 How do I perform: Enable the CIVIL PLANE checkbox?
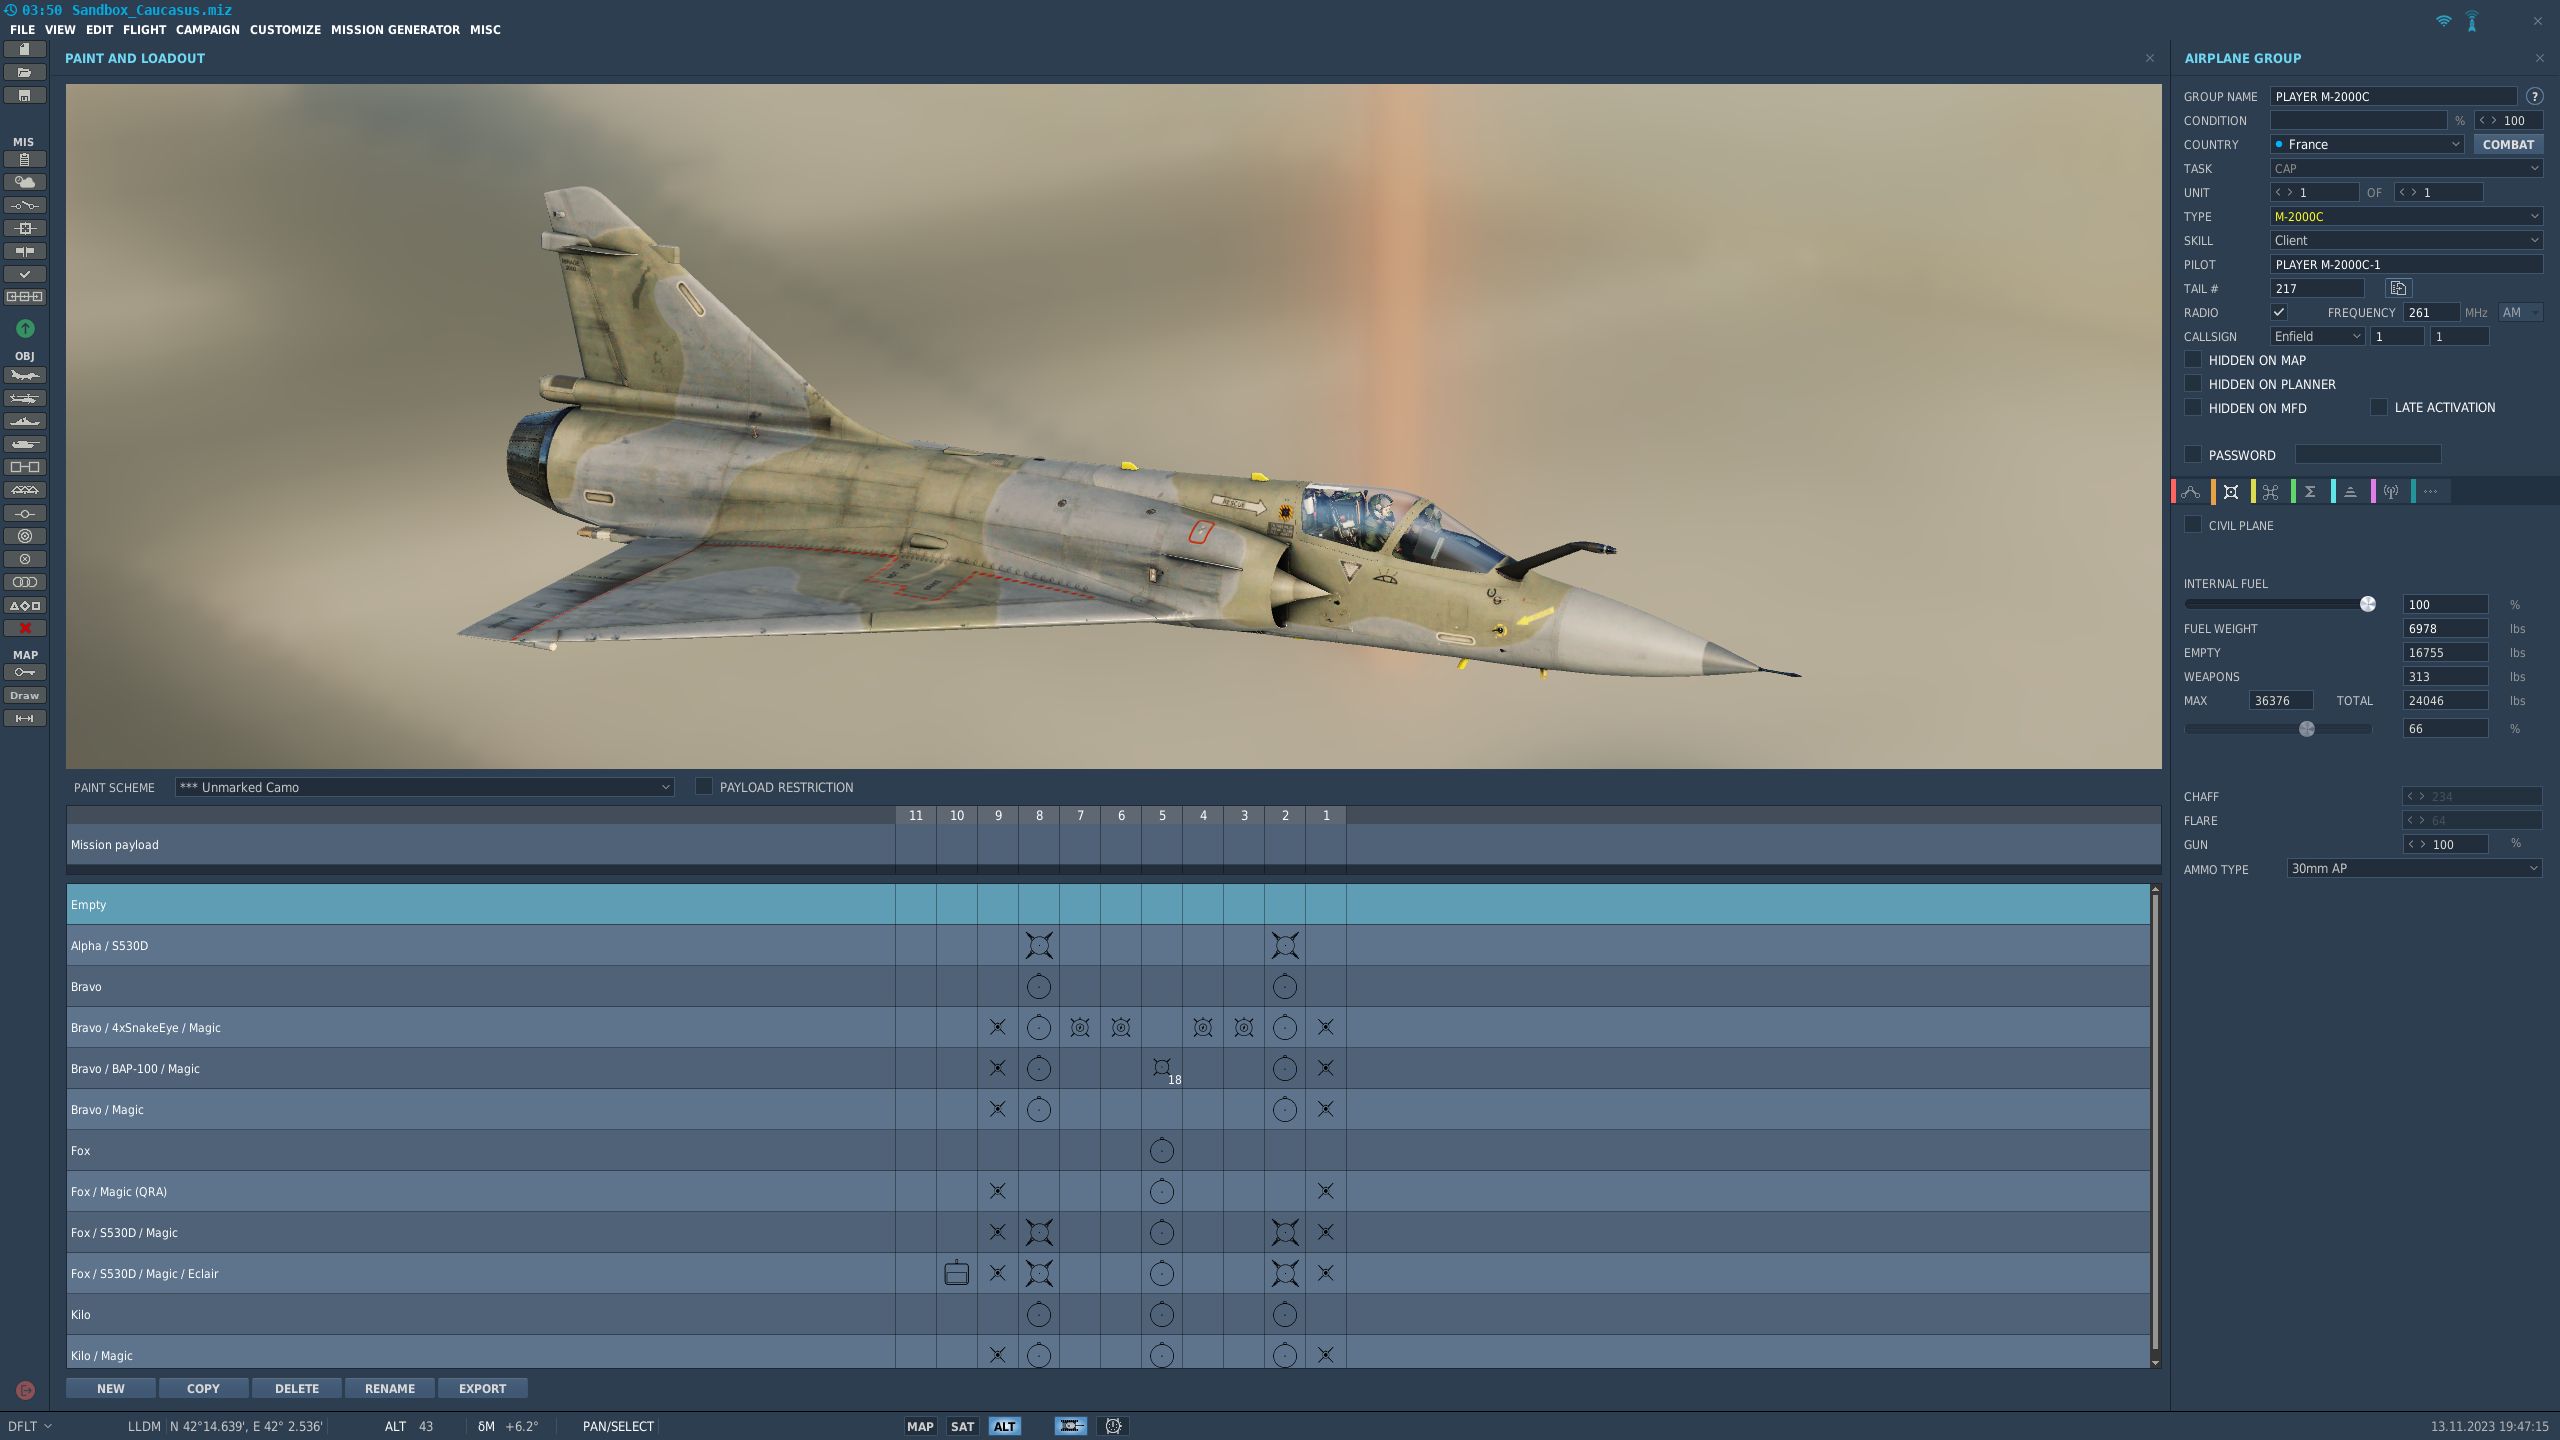(x=2193, y=524)
